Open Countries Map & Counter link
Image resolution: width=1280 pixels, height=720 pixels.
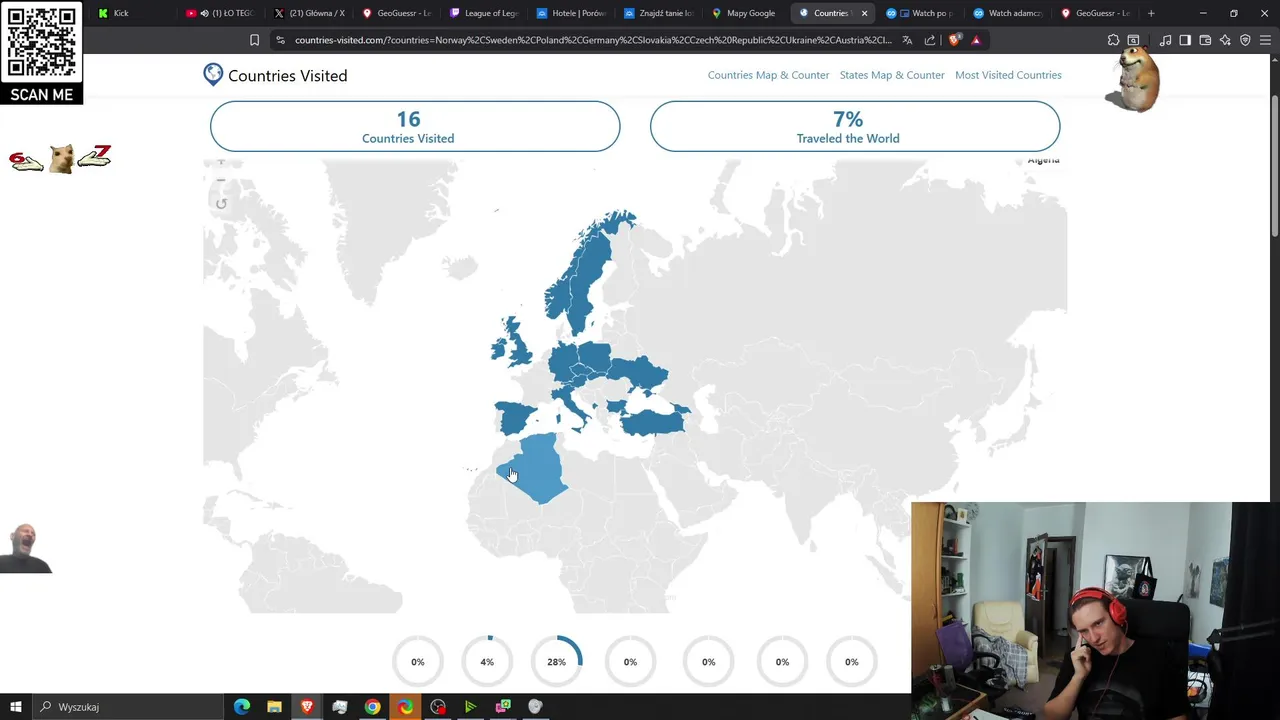[x=768, y=75]
